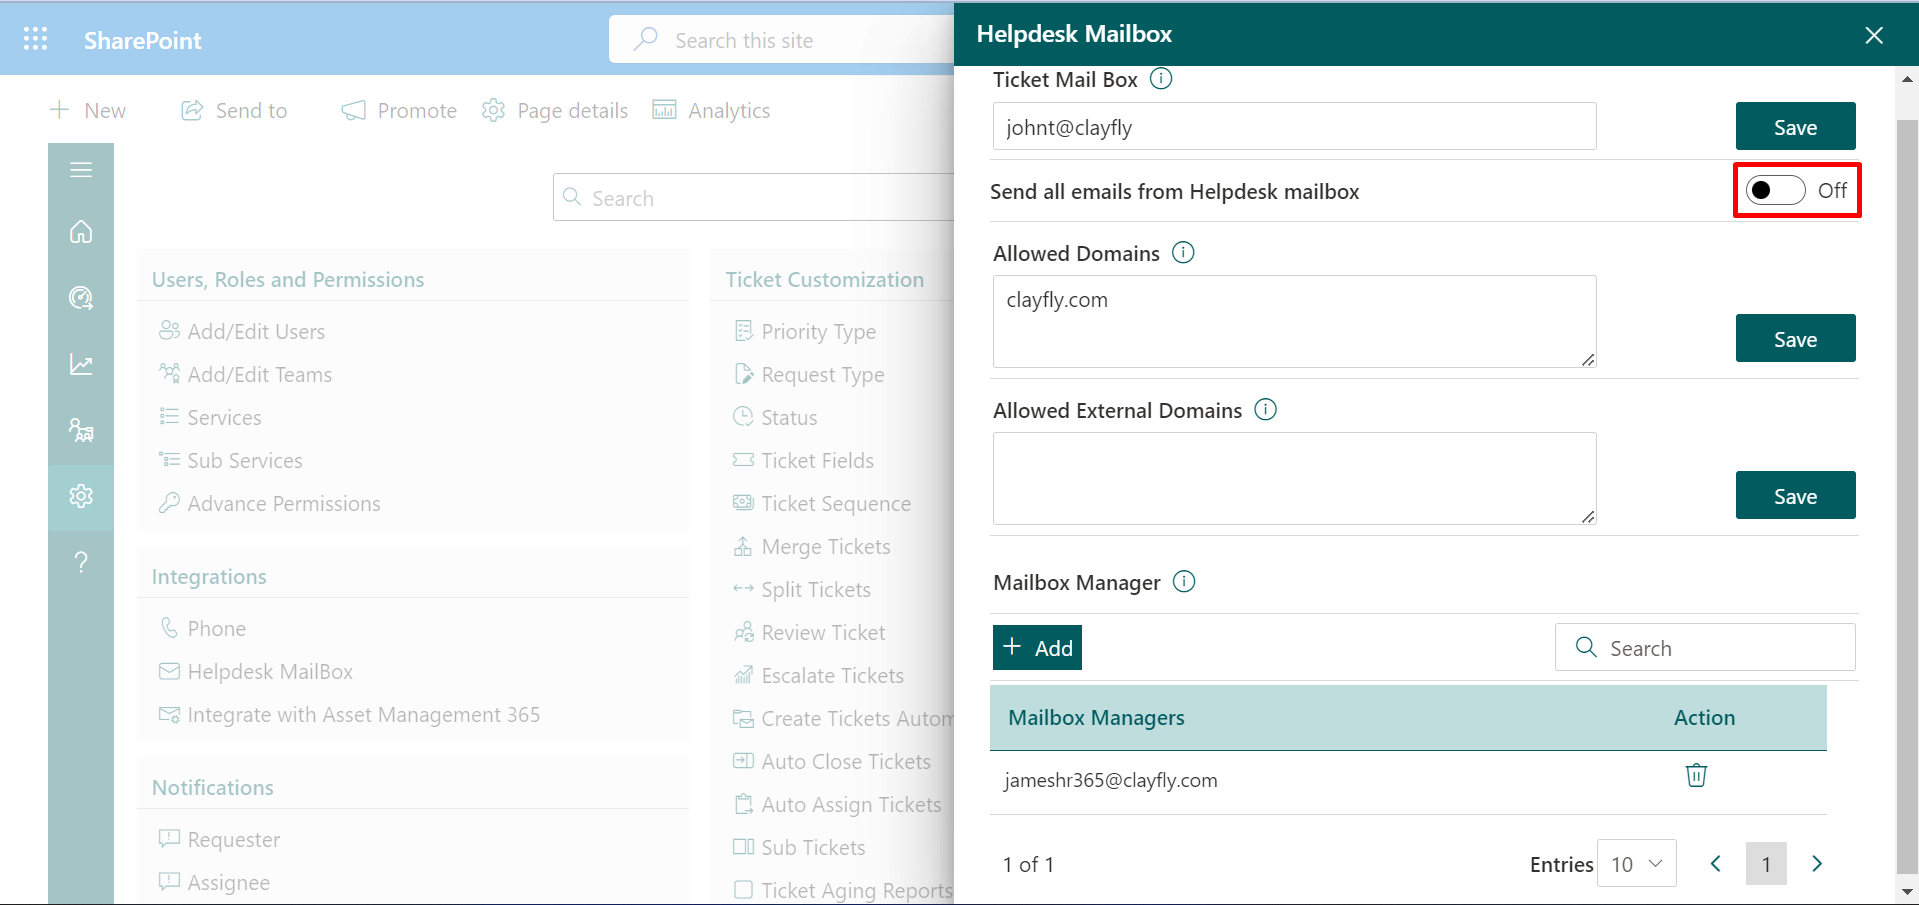The width and height of the screenshot is (1919, 905).
Task: Open Auto Assign Tickets settings
Action: (x=837, y=804)
